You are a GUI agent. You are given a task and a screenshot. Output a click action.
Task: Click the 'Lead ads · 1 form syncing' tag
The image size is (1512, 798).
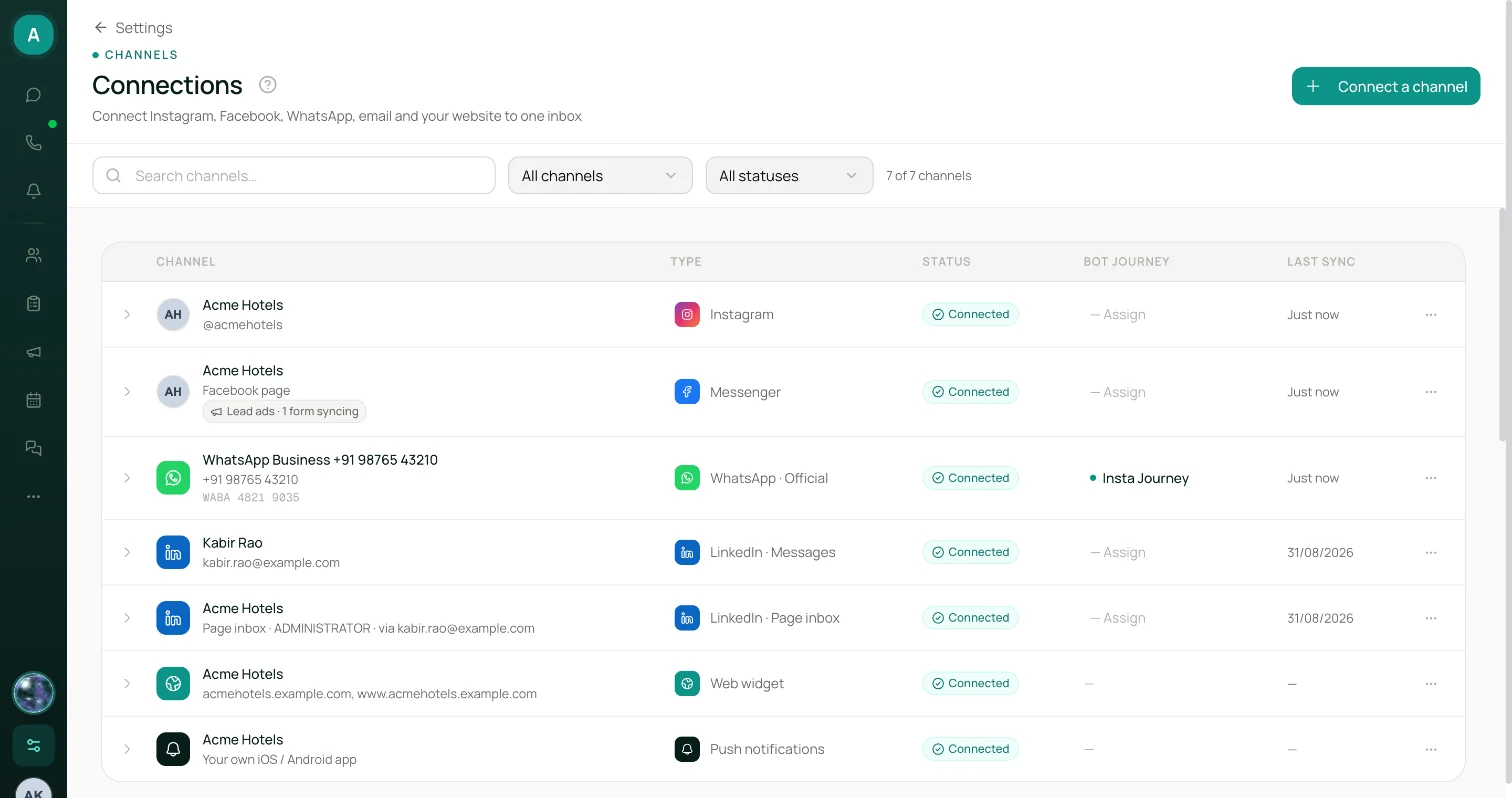[285, 411]
